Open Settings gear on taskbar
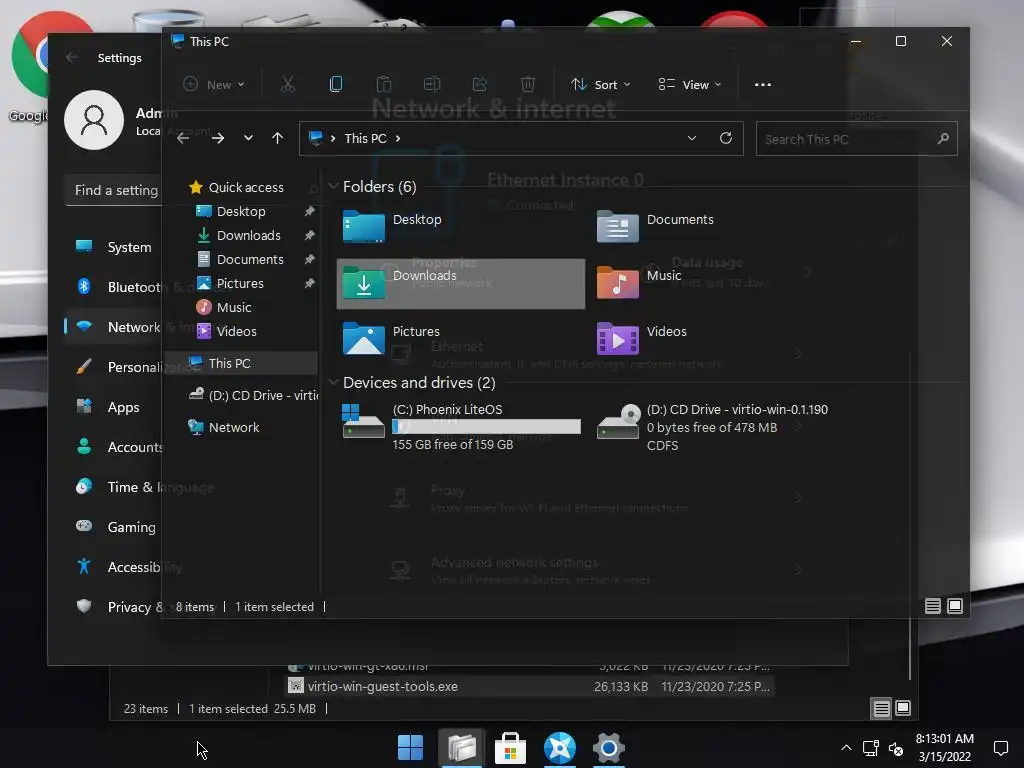Screen dimensions: 1024x768 tap(609, 747)
